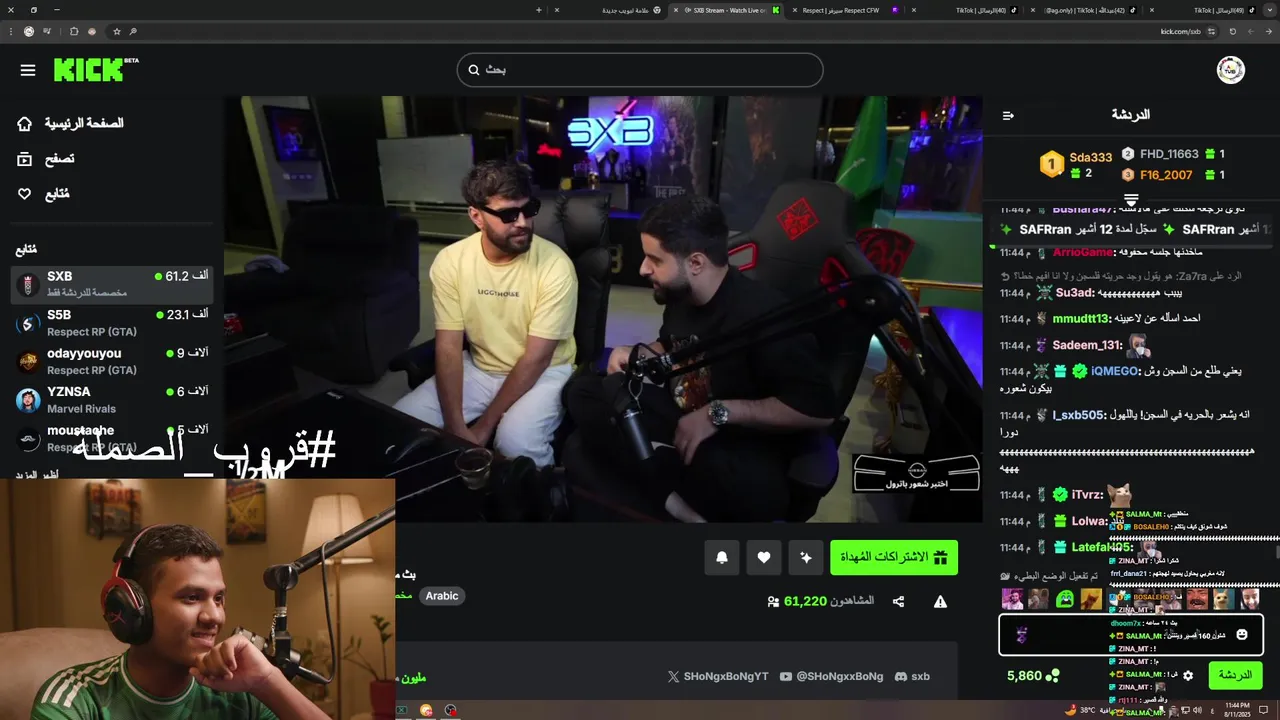Open Sda333 top gifter profile
Screen dimensions: 1280x720
(x=1090, y=157)
